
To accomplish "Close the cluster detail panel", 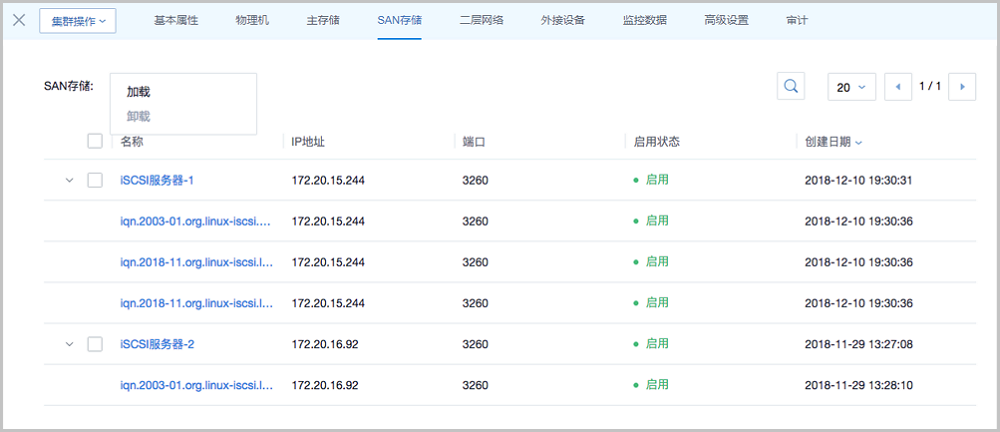I will pos(18,20).
